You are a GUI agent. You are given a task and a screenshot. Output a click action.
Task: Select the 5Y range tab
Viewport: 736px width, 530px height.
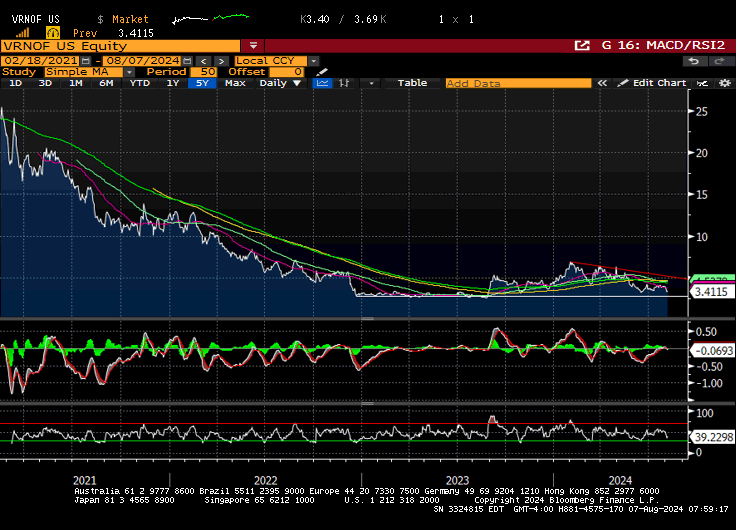point(202,83)
